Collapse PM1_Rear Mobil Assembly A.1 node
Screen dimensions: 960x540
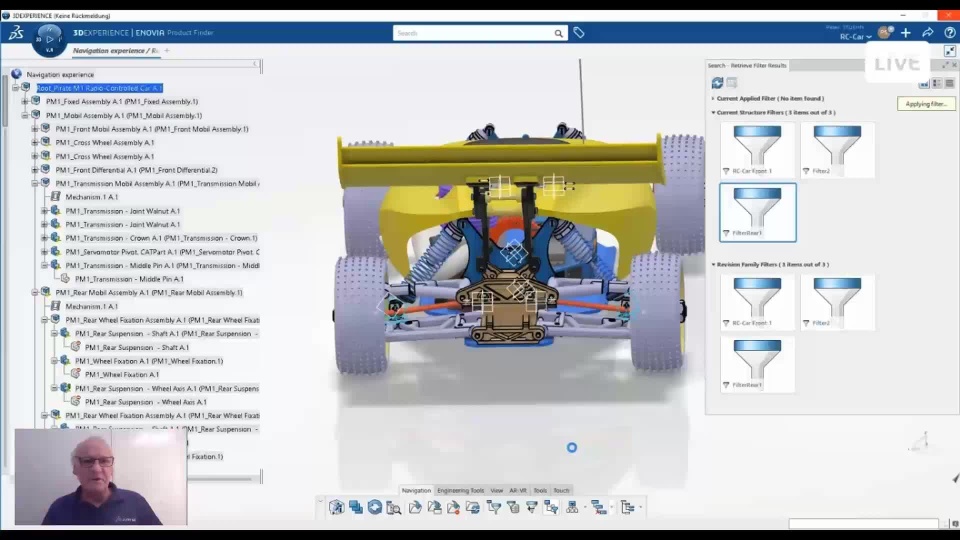pos(35,293)
